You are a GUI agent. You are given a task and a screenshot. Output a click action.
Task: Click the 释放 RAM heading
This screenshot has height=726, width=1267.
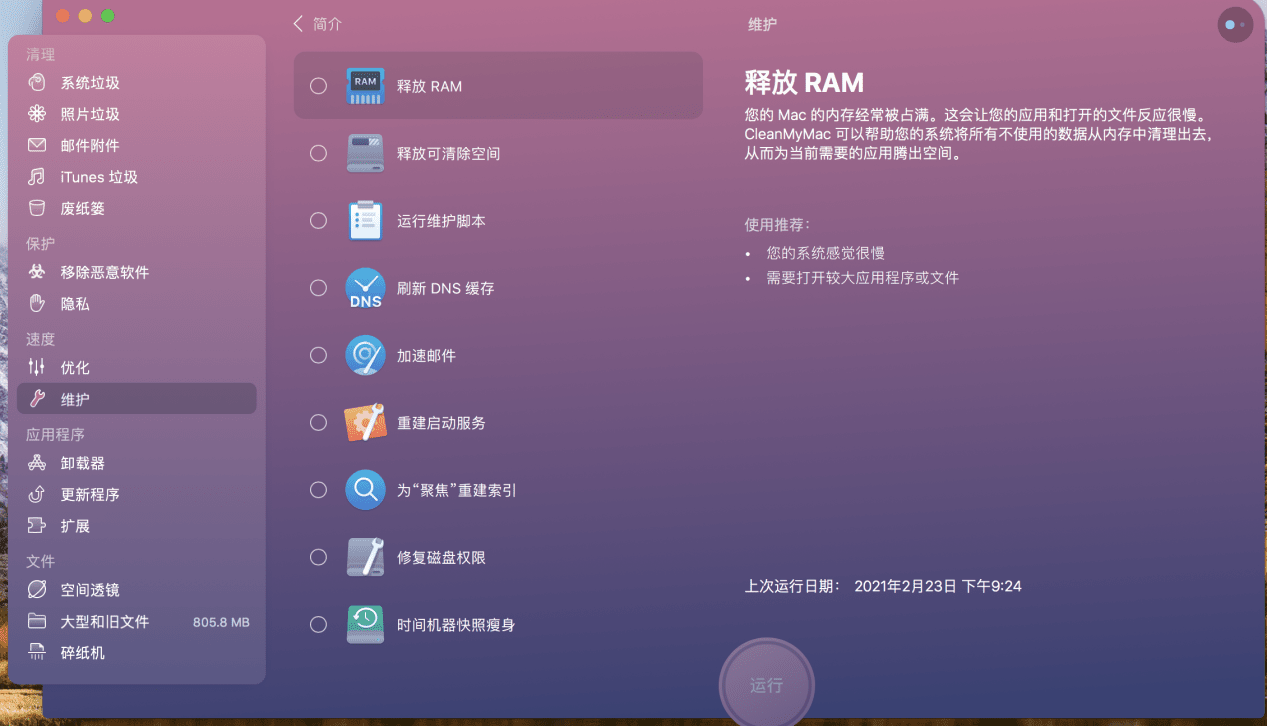(x=804, y=82)
